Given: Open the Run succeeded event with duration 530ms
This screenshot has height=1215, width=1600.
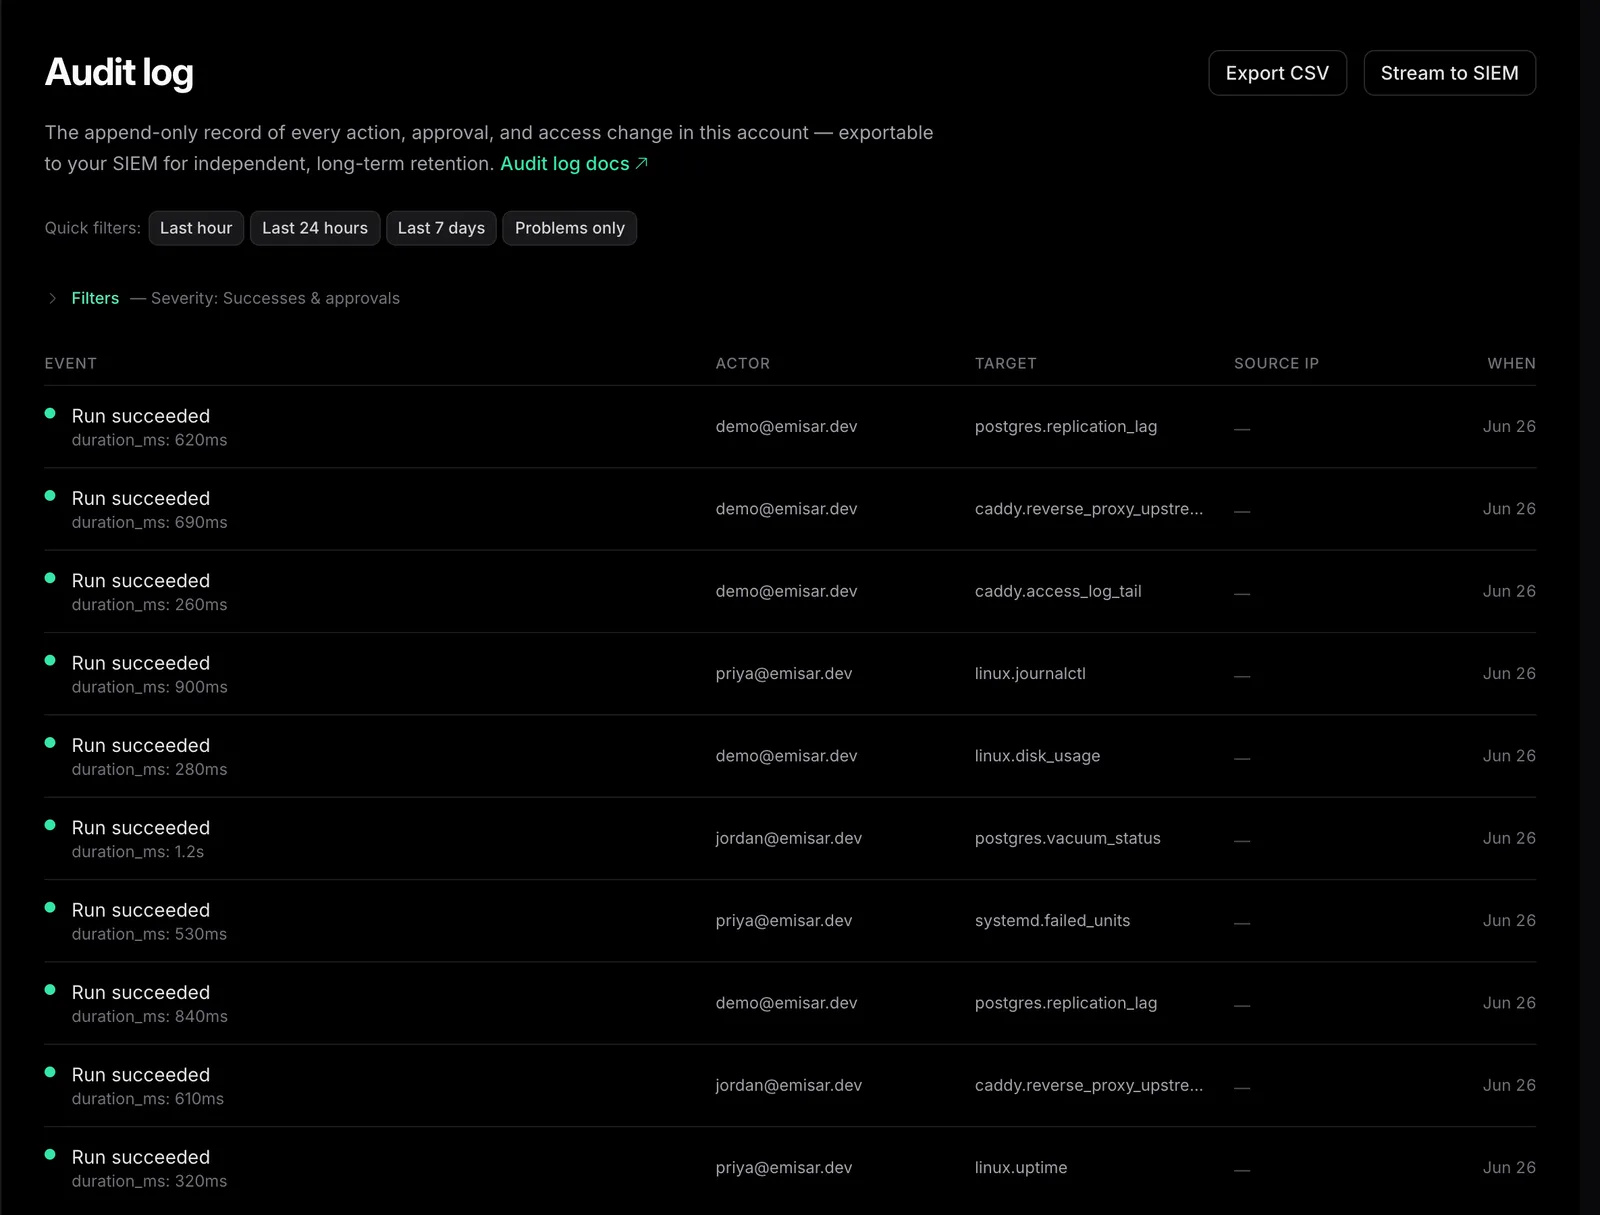Looking at the screenshot, I should pyautogui.click(x=790, y=921).
